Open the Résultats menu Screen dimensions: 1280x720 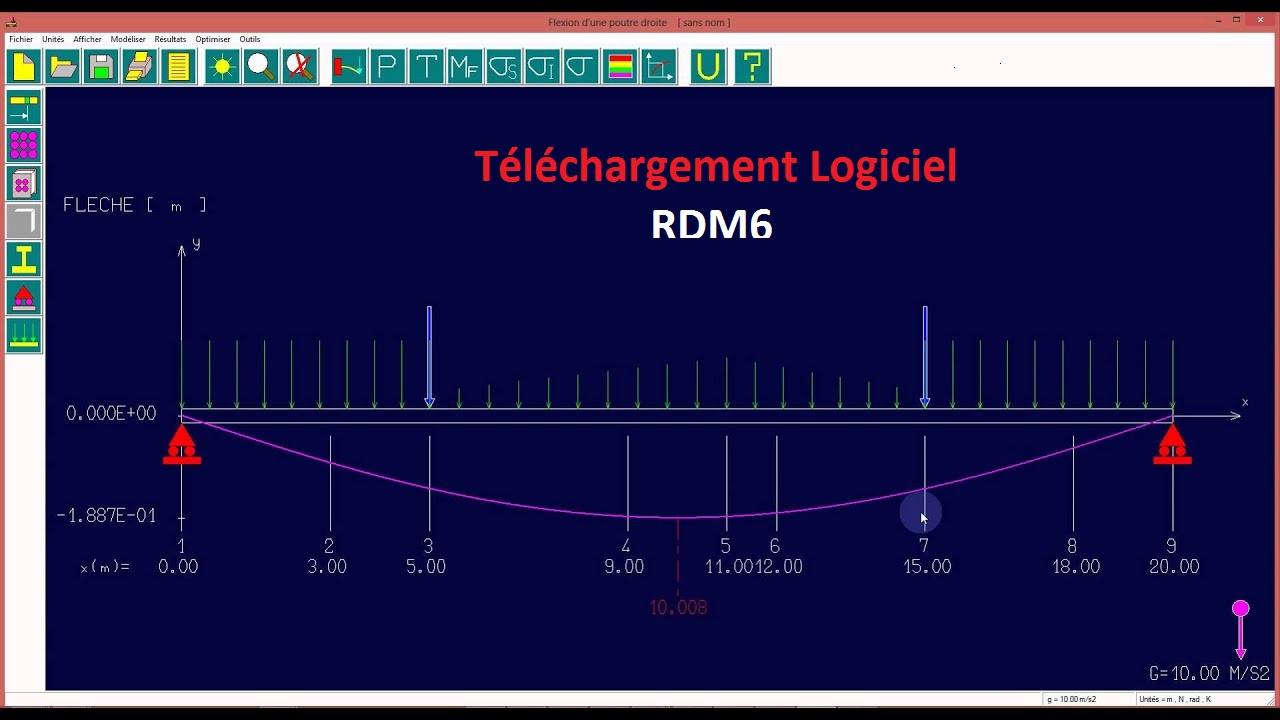pyautogui.click(x=170, y=39)
